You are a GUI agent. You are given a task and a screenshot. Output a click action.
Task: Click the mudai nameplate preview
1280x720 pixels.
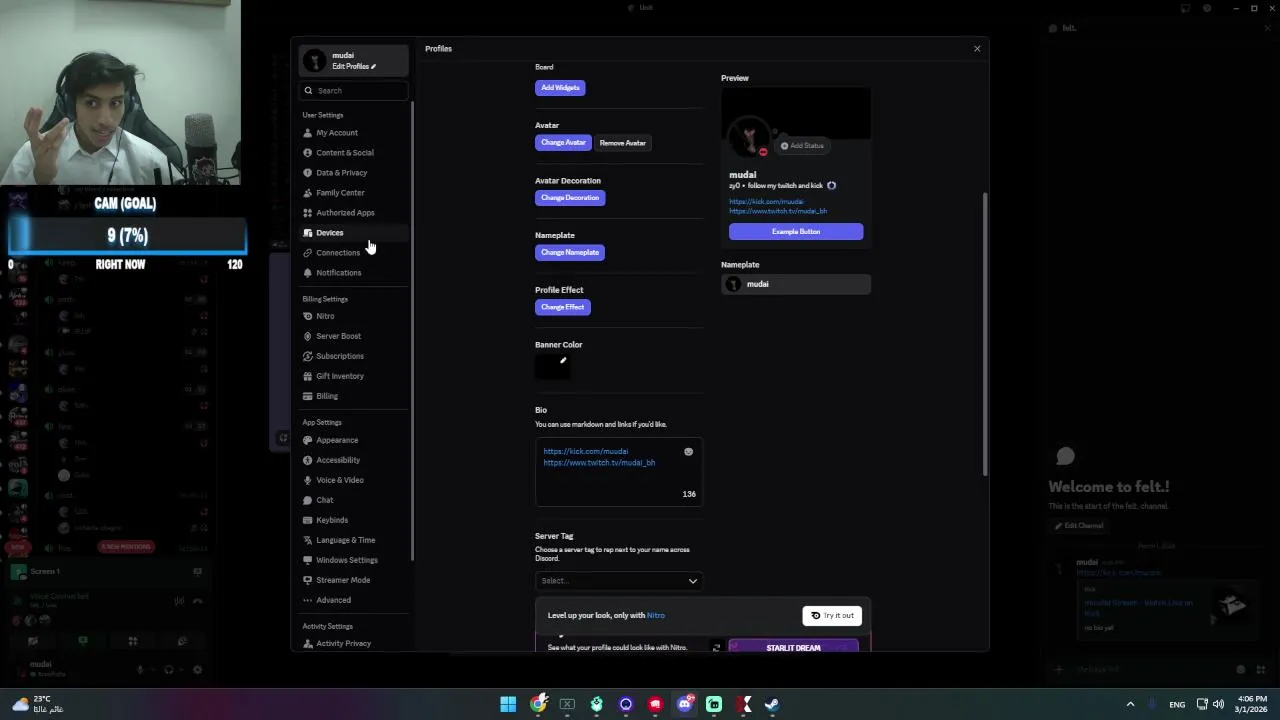coord(796,284)
